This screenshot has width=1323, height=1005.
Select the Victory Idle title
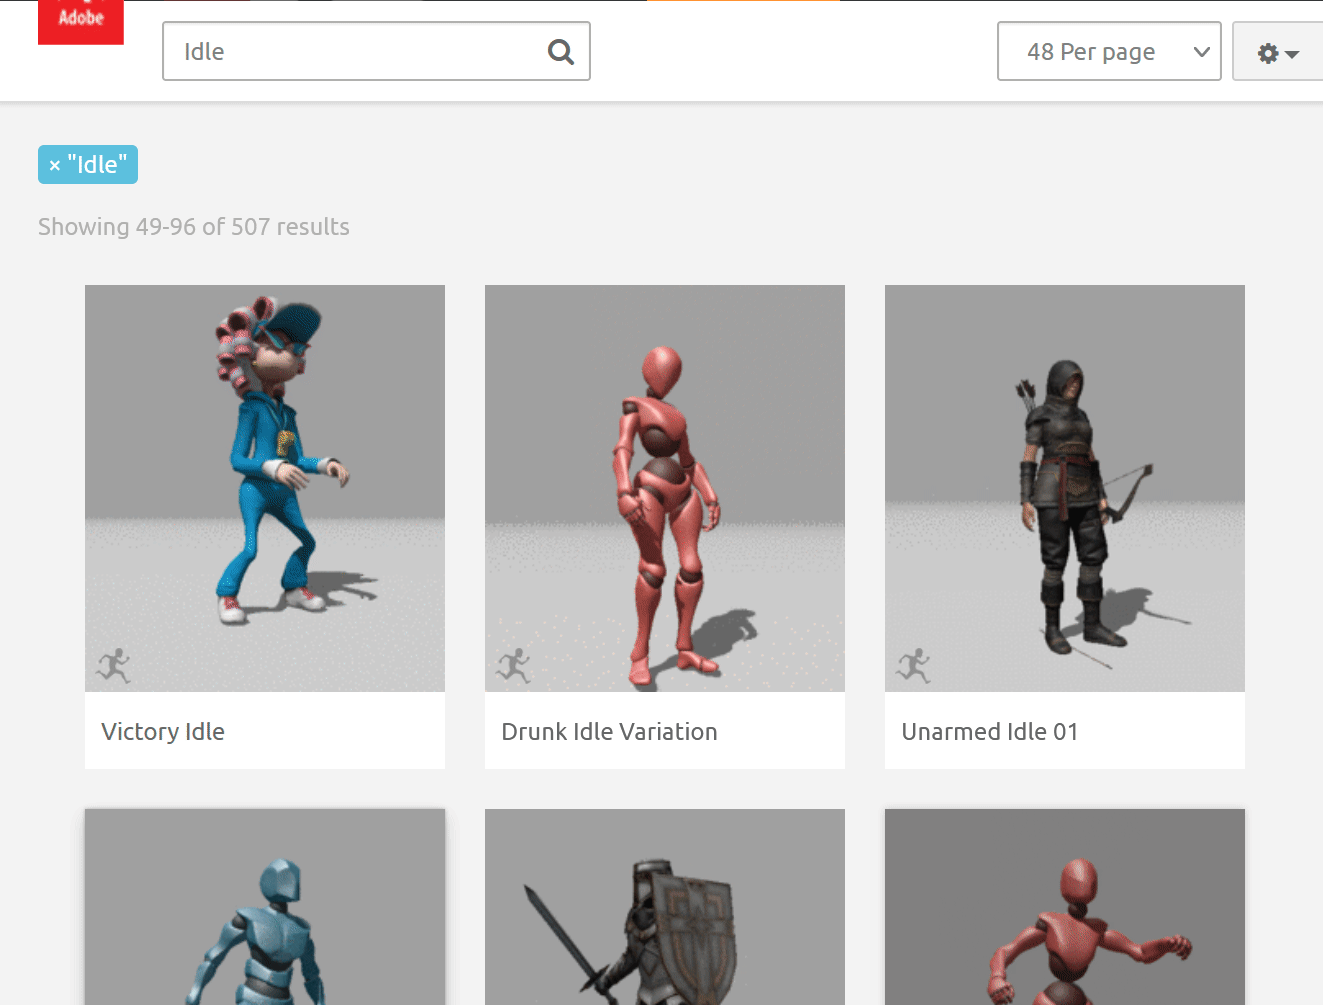[x=163, y=732]
